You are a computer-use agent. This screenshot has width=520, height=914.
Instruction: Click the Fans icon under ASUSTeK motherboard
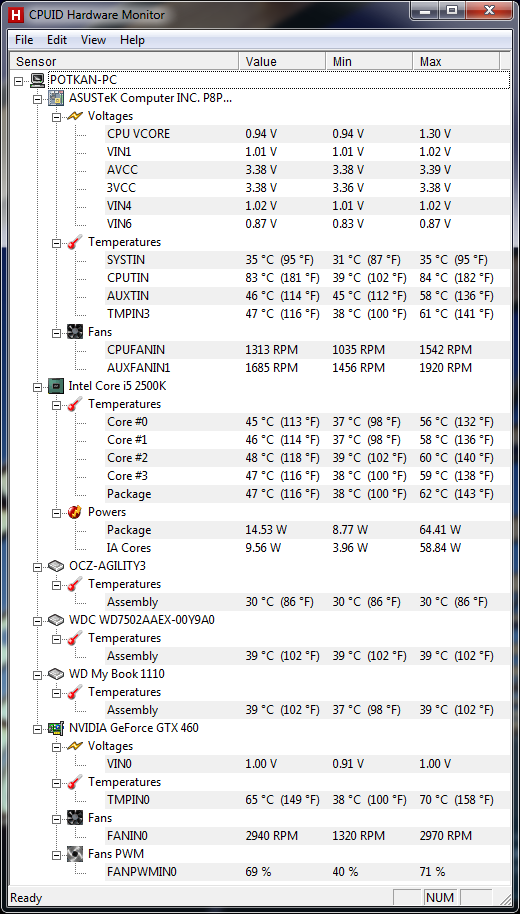[x=75, y=332]
